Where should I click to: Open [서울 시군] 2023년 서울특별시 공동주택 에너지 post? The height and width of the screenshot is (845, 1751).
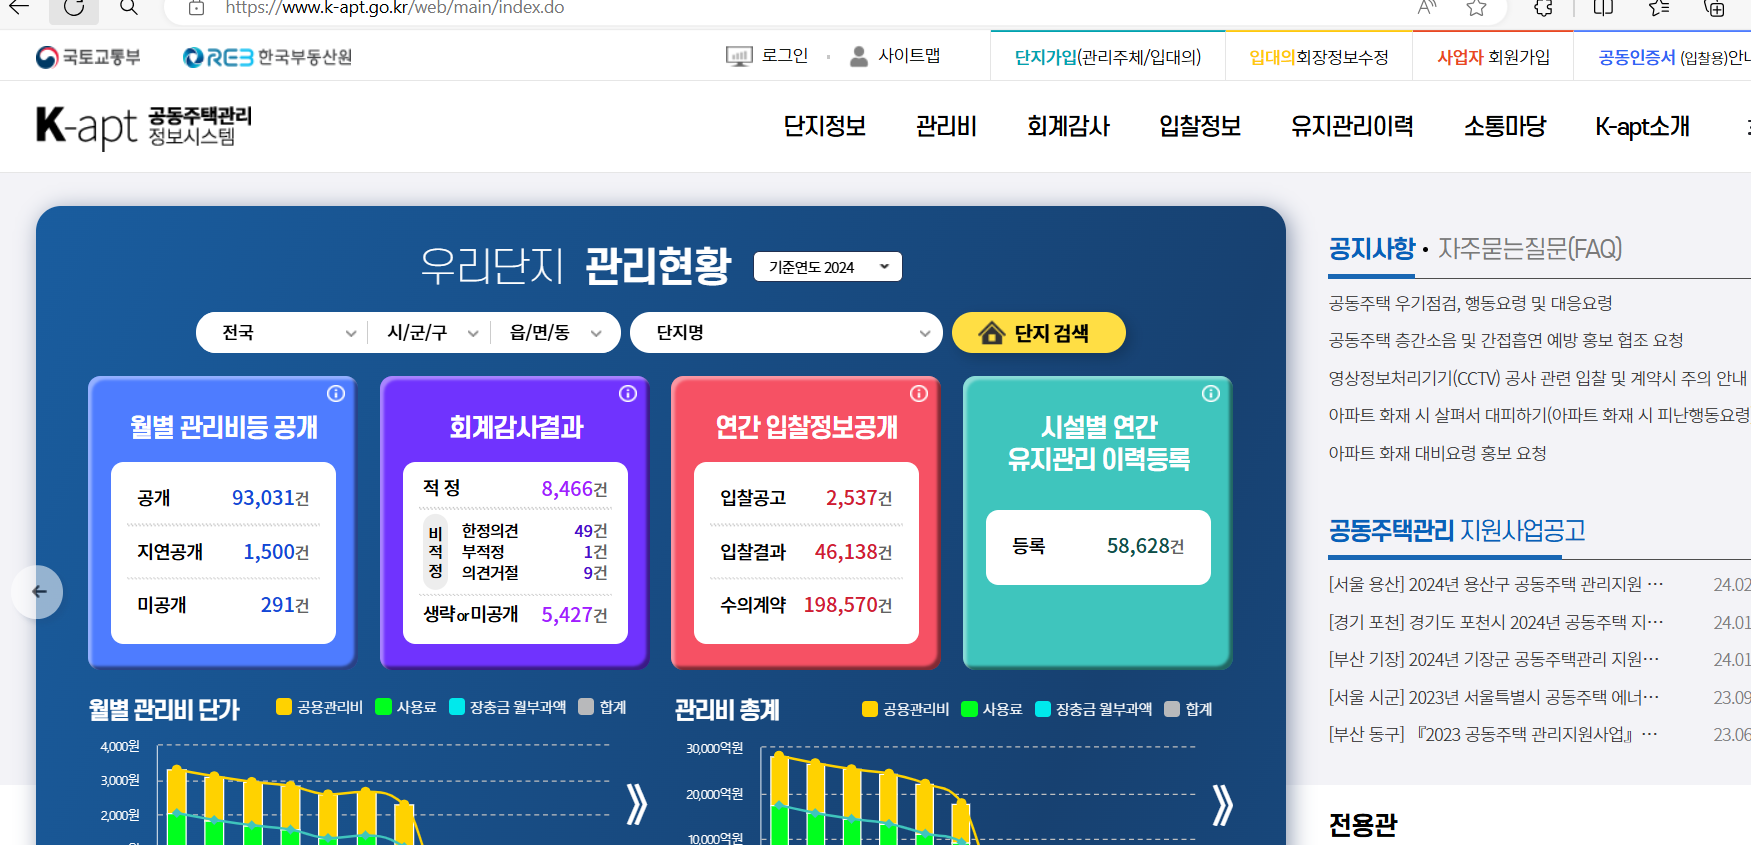point(1494,697)
